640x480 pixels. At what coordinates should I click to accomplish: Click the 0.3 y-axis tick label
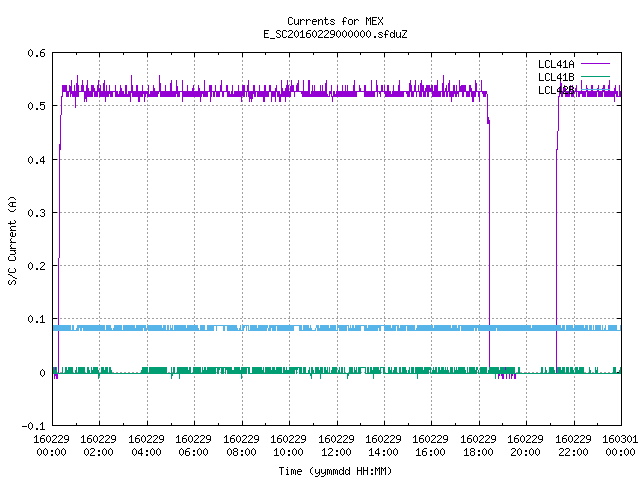coord(36,213)
